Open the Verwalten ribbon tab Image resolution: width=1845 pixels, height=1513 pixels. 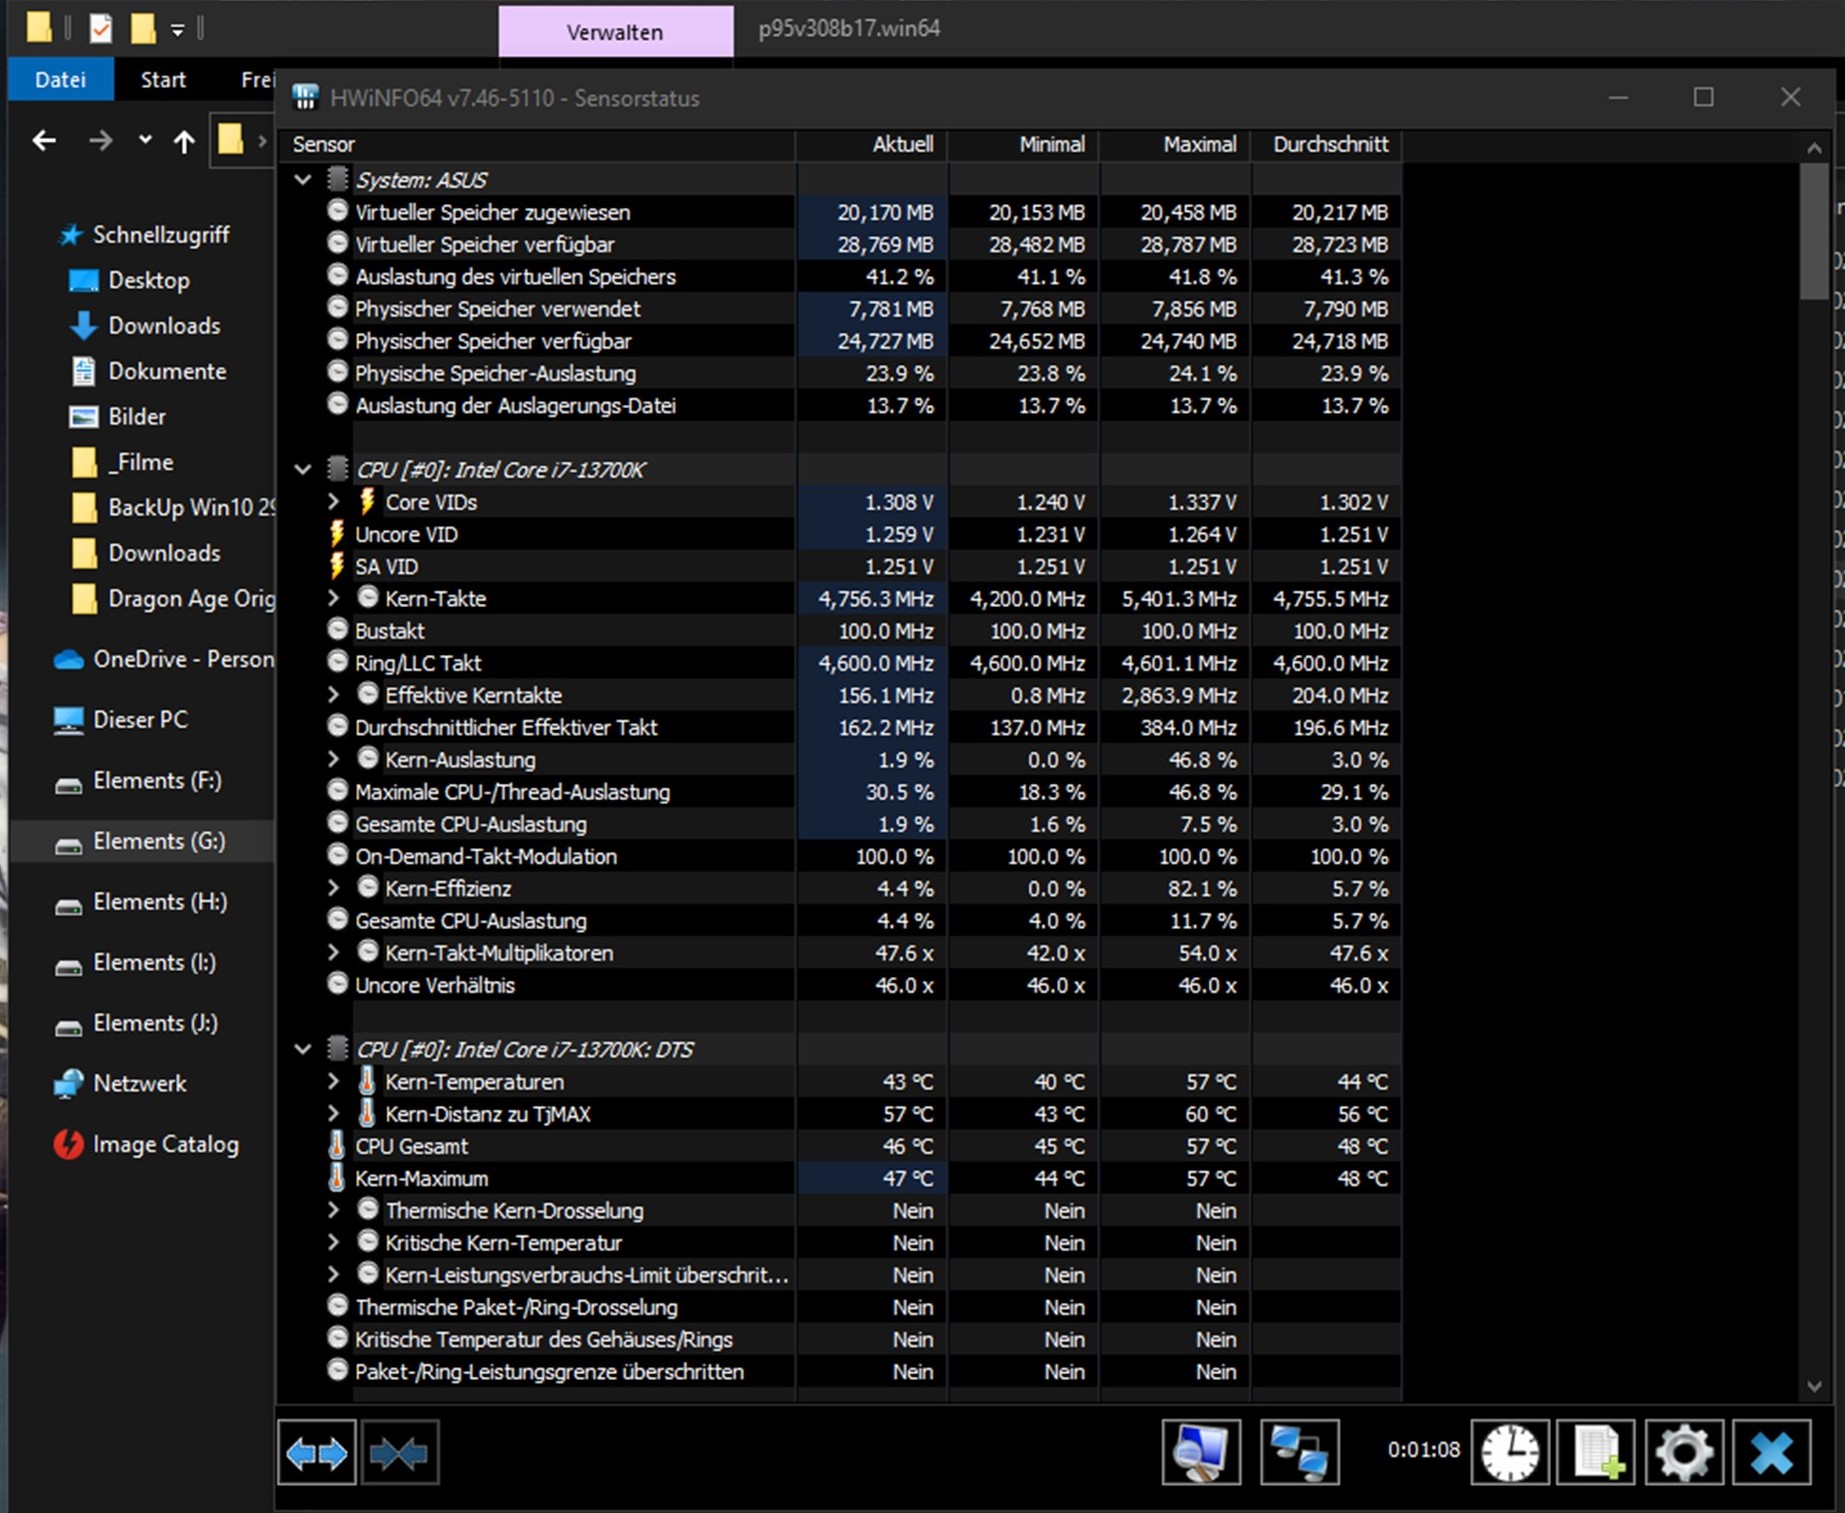[x=615, y=32]
